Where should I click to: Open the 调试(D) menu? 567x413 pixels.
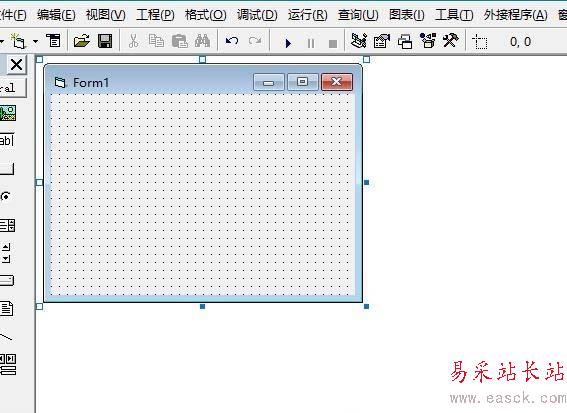pos(257,15)
